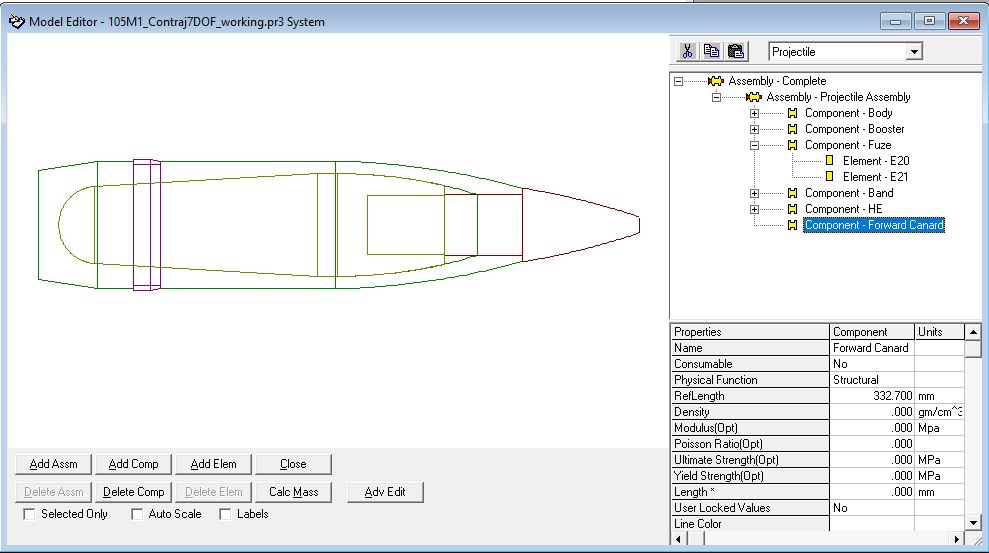The width and height of the screenshot is (989, 553).
Task: Turn on the Labels checkbox
Action: click(226, 514)
